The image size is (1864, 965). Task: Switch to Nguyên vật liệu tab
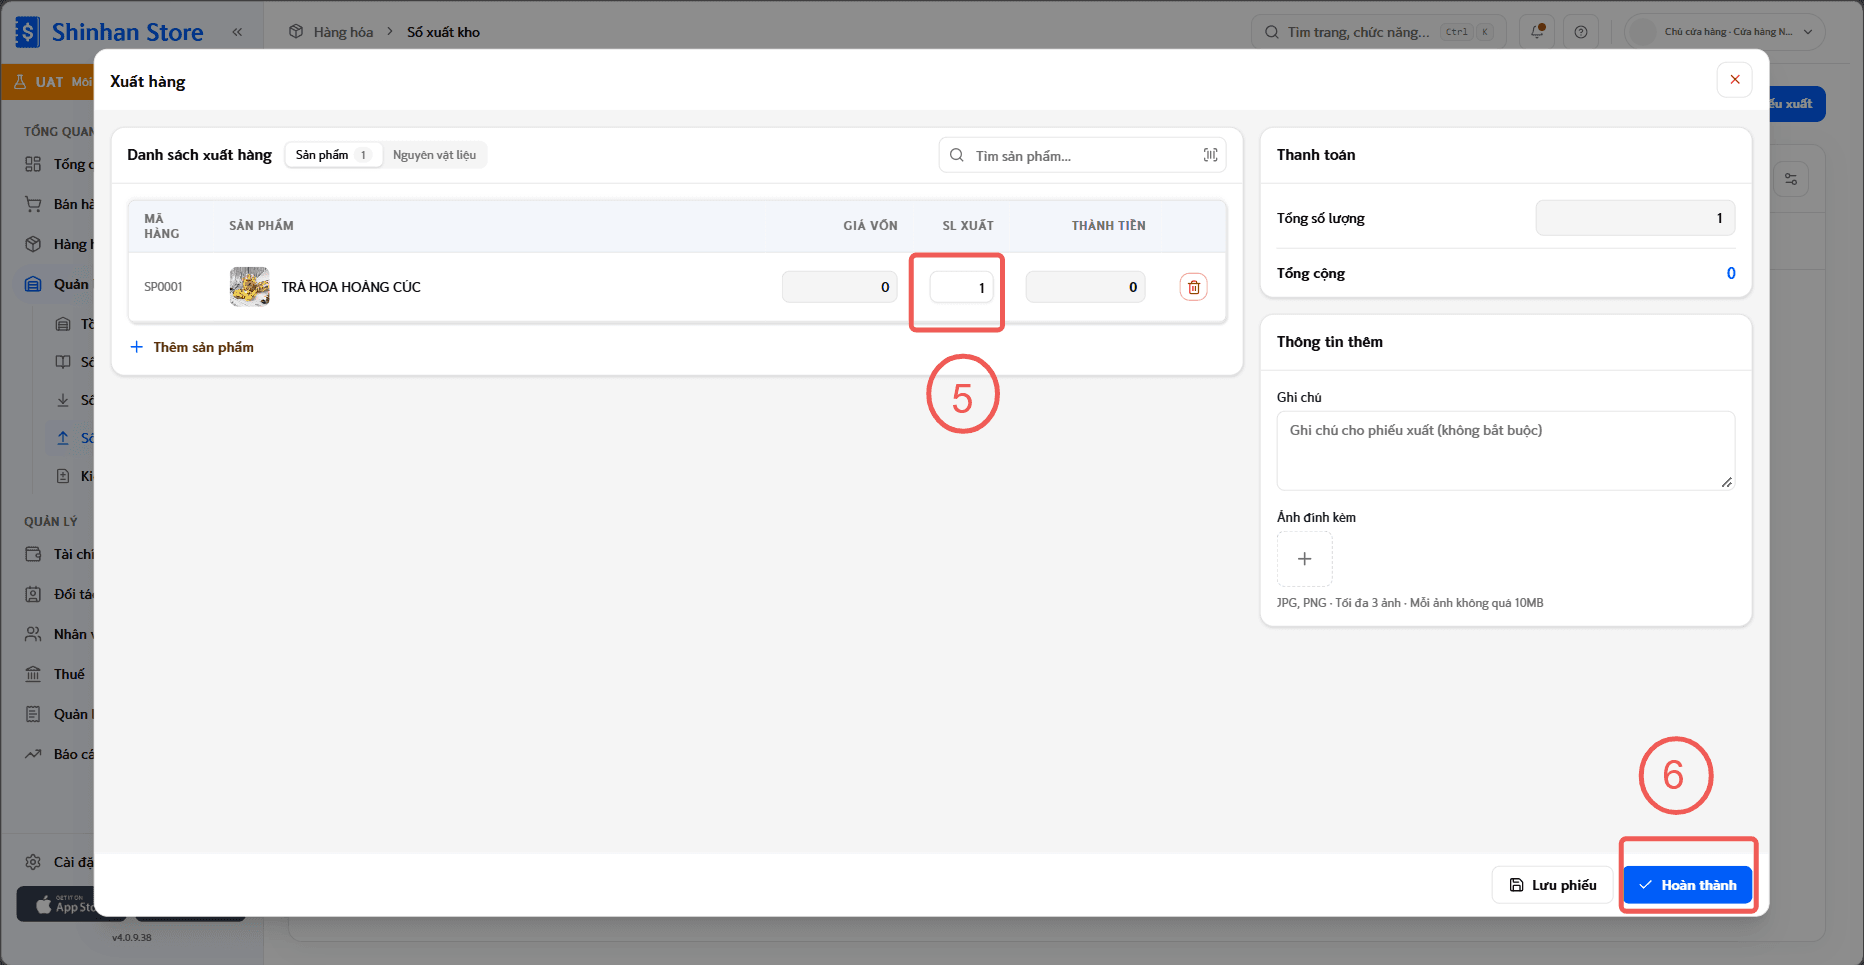coord(434,155)
